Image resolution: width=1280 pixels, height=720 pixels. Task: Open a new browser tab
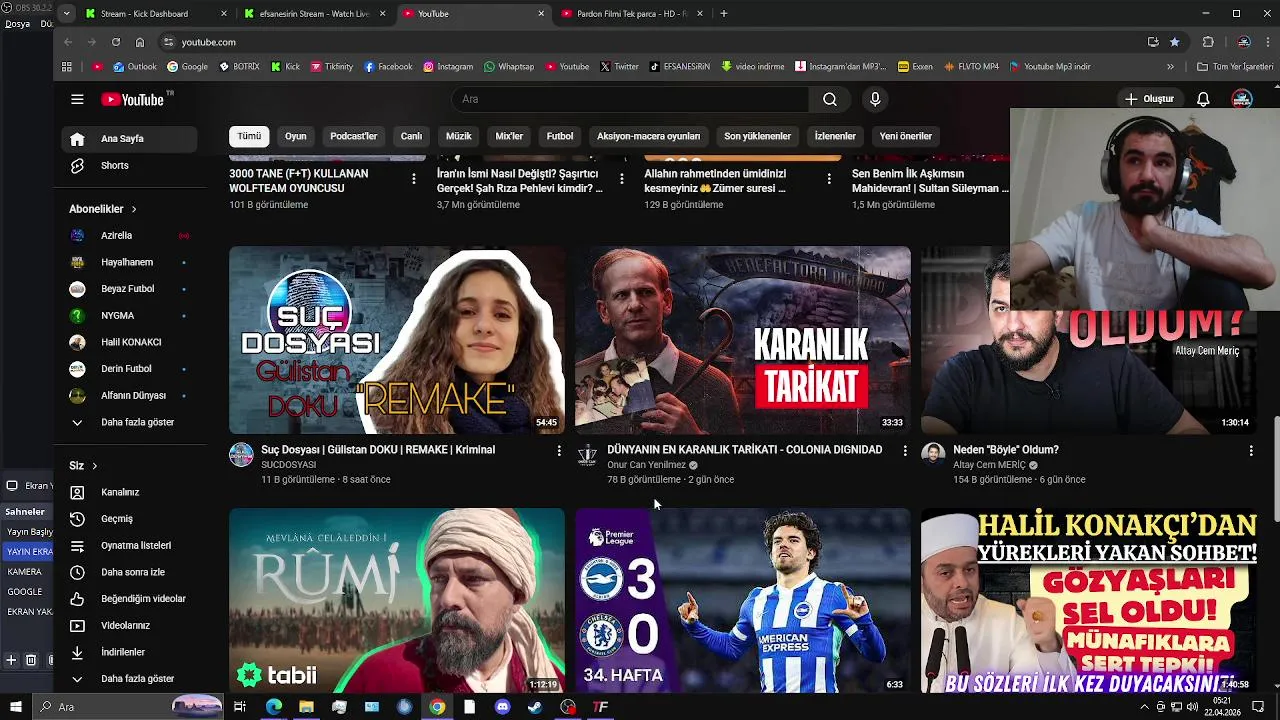coord(724,14)
